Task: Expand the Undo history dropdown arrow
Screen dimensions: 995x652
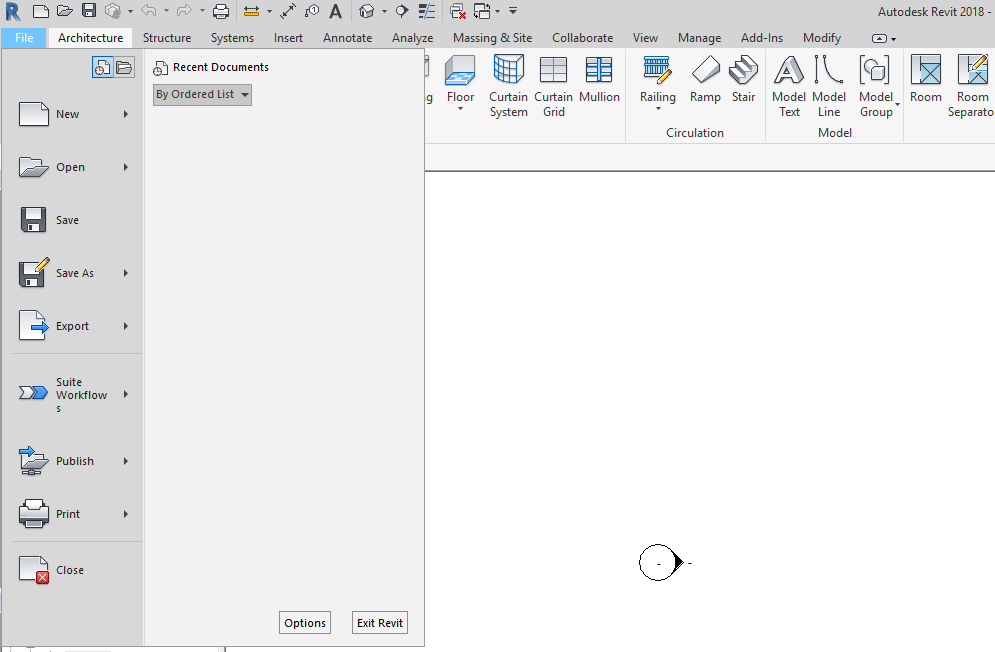Action: [166, 11]
